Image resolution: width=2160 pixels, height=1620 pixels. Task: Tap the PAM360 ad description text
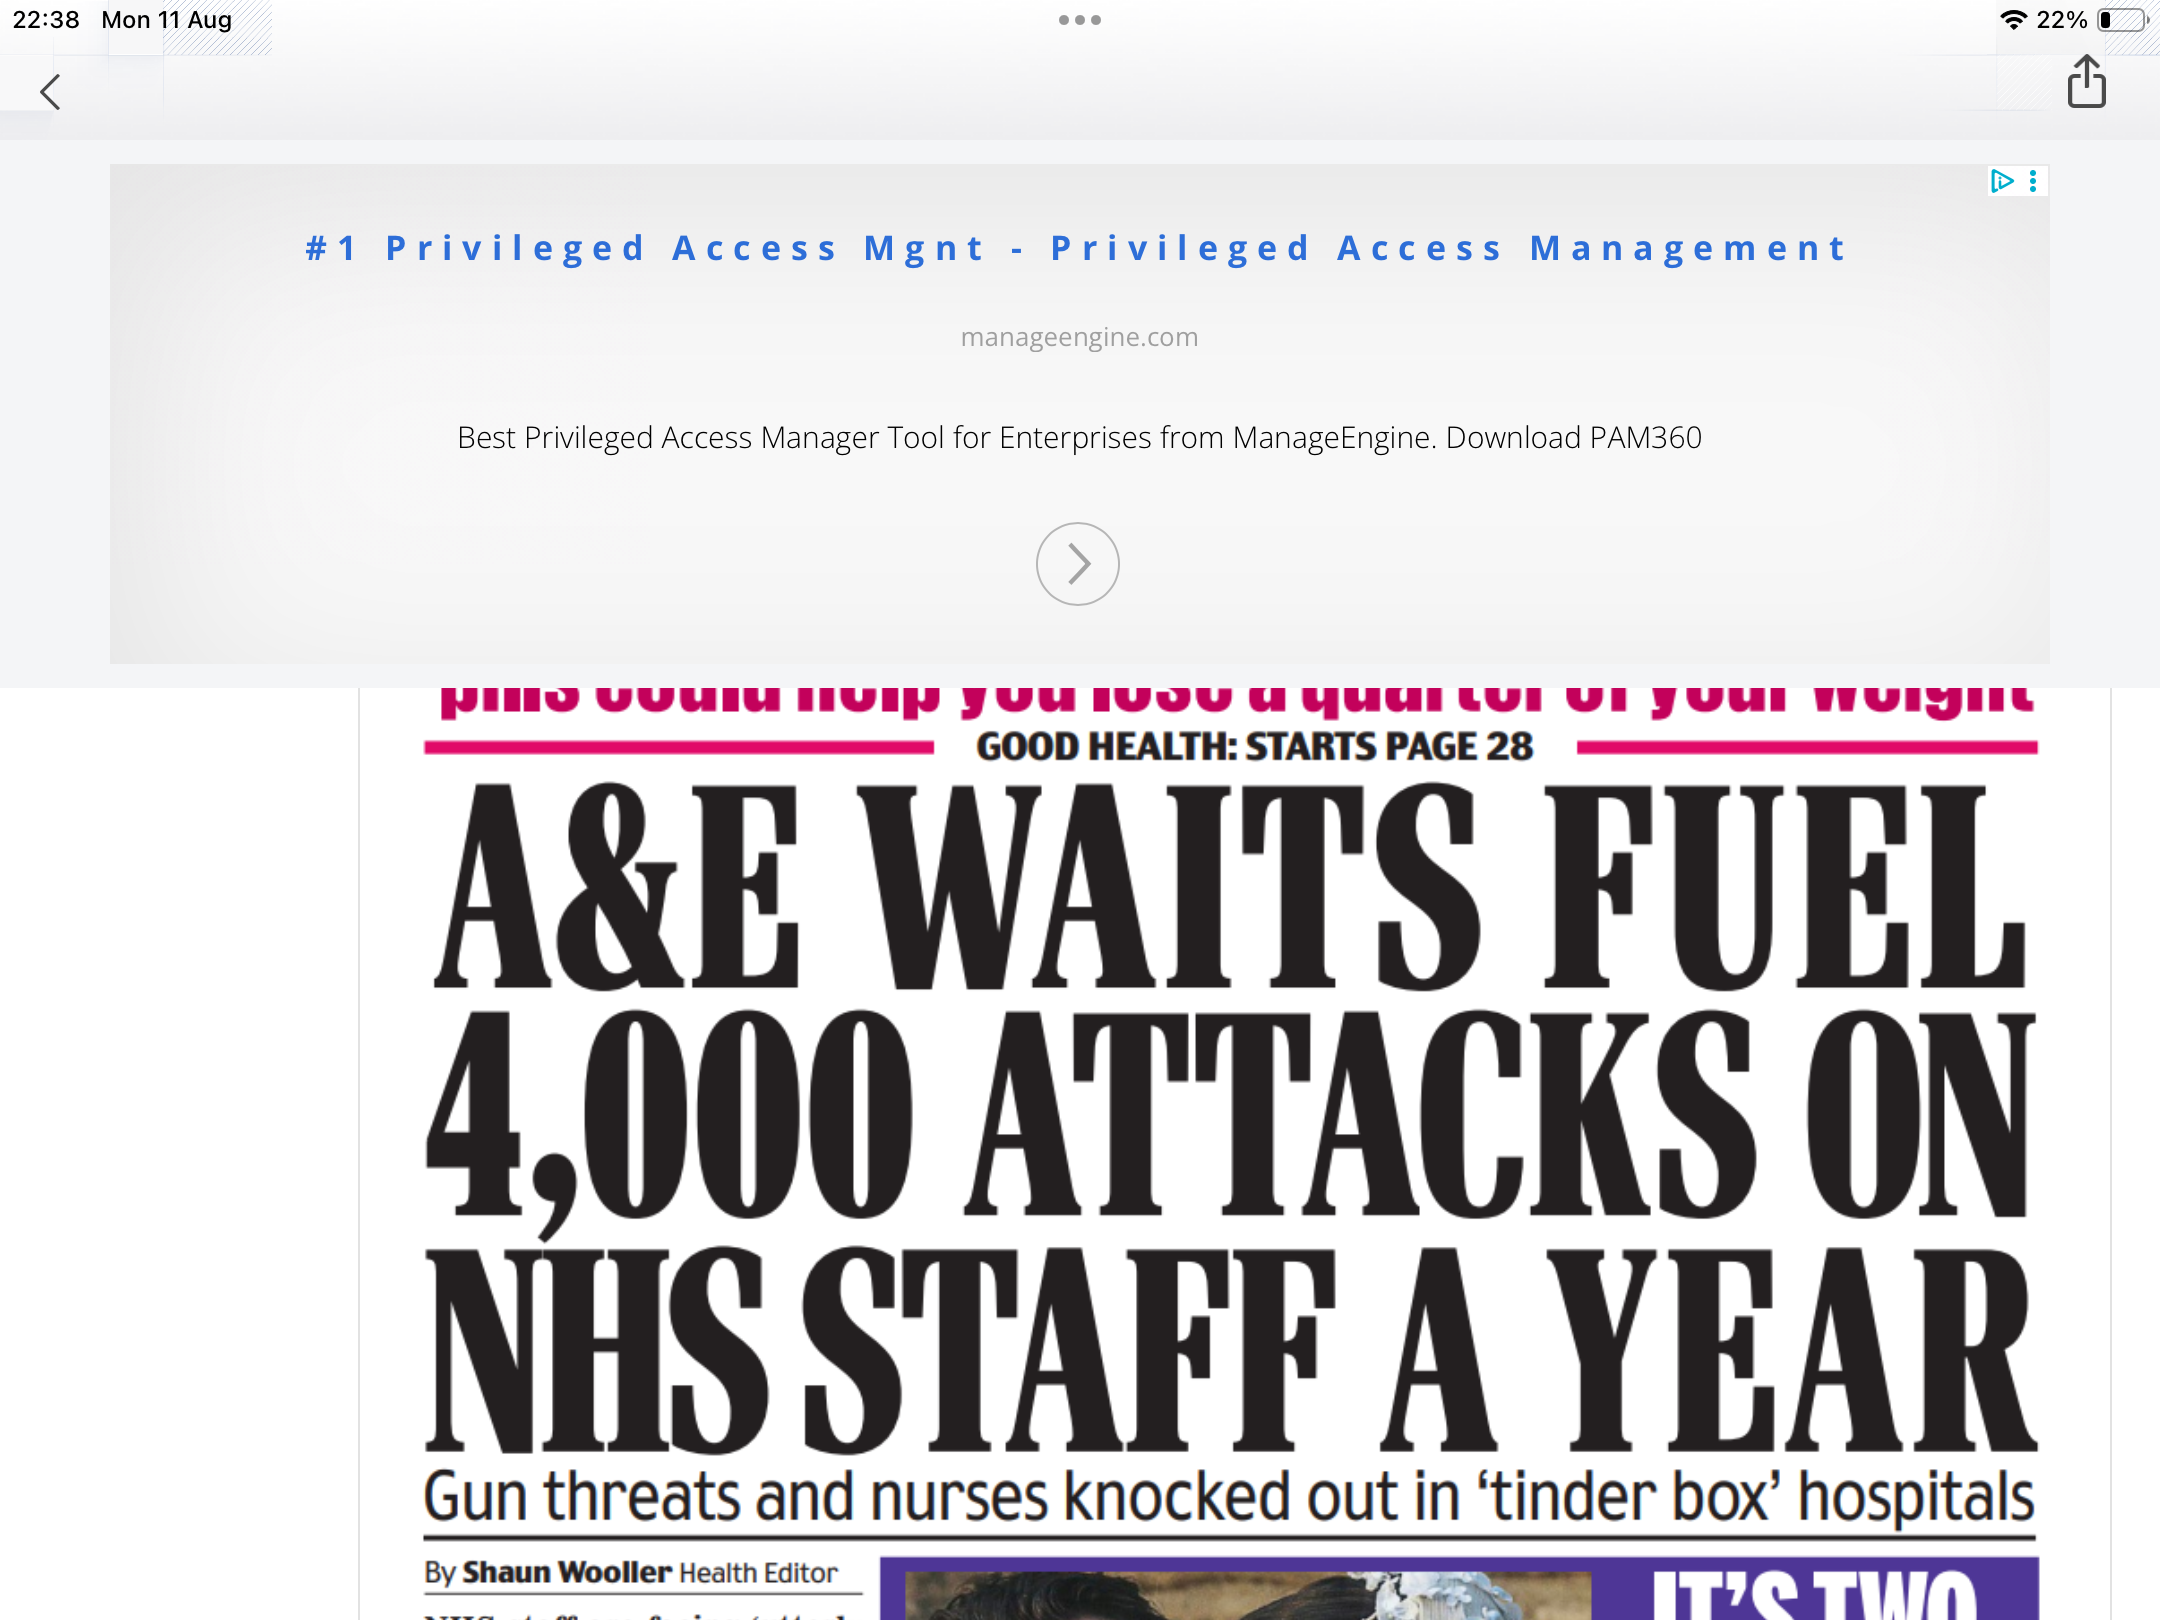pyautogui.click(x=1079, y=438)
